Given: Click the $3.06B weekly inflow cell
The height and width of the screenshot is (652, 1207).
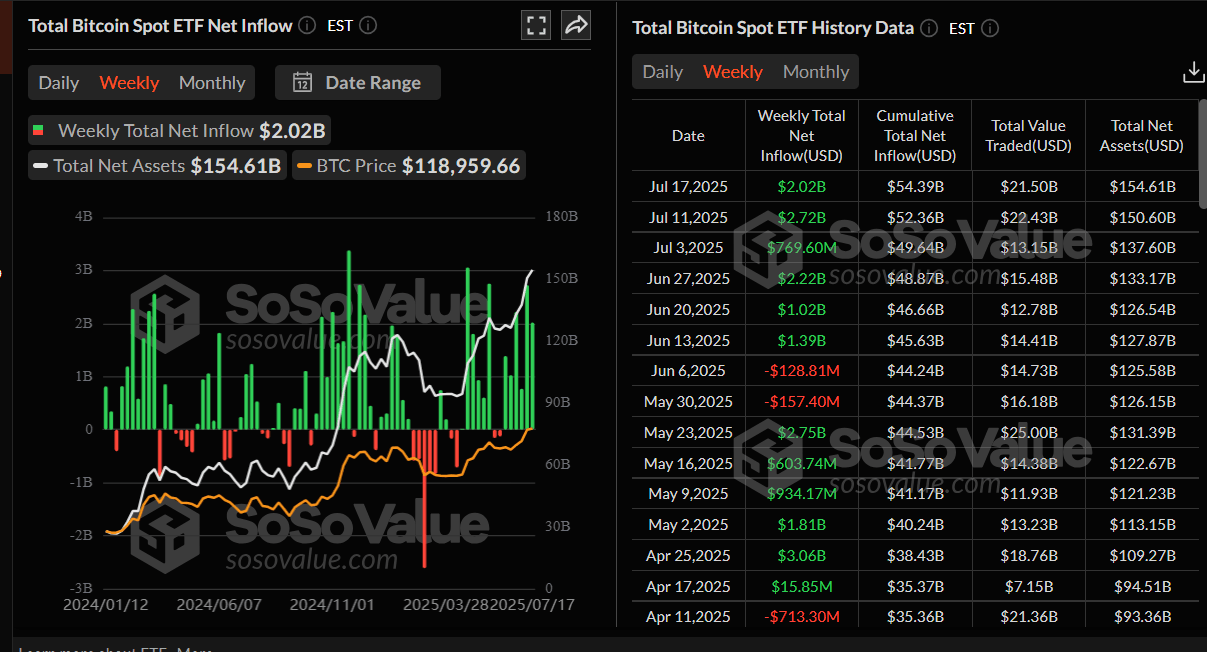Looking at the screenshot, I should pos(801,556).
